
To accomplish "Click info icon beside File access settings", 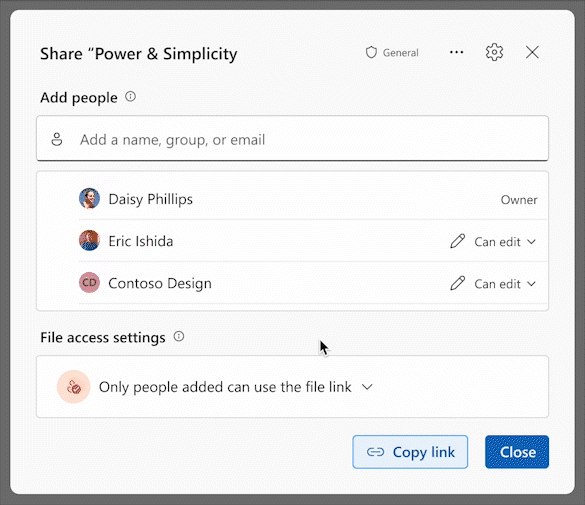I will (x=179, y=336).
